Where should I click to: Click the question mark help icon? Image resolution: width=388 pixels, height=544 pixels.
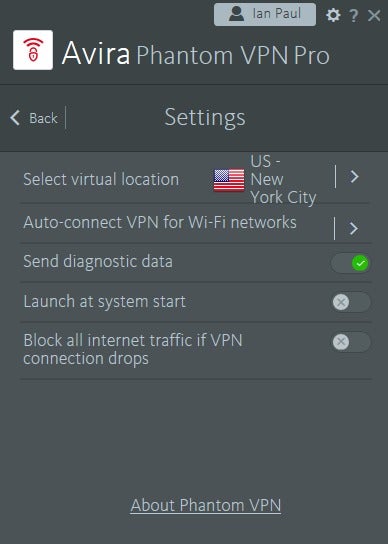(x=354, y=16)
